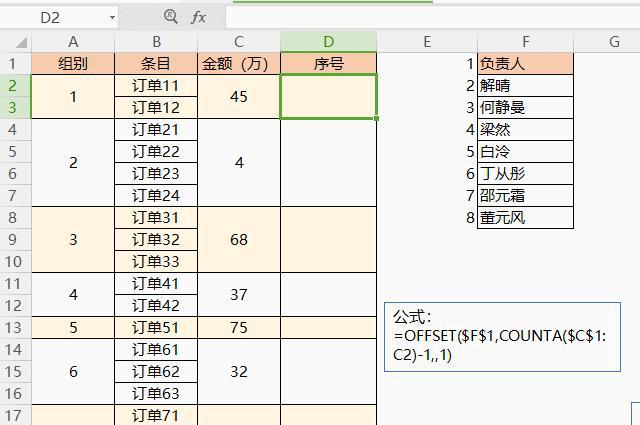Click the group cell with value 1
The height and width of the screenshot is (425, 640).
pos(73,96)
